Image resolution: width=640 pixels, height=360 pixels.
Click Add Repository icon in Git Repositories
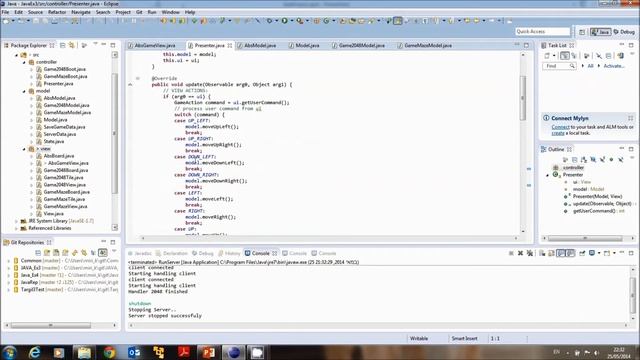[x=47, y=253]
